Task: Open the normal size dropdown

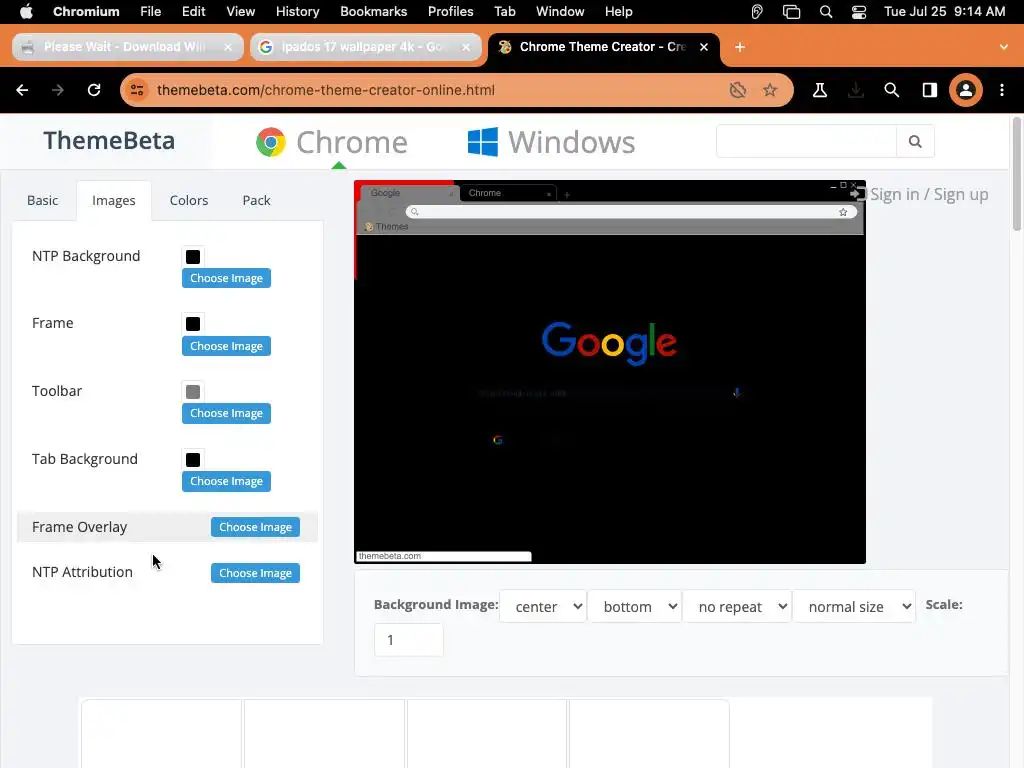Action: point(854,607)
